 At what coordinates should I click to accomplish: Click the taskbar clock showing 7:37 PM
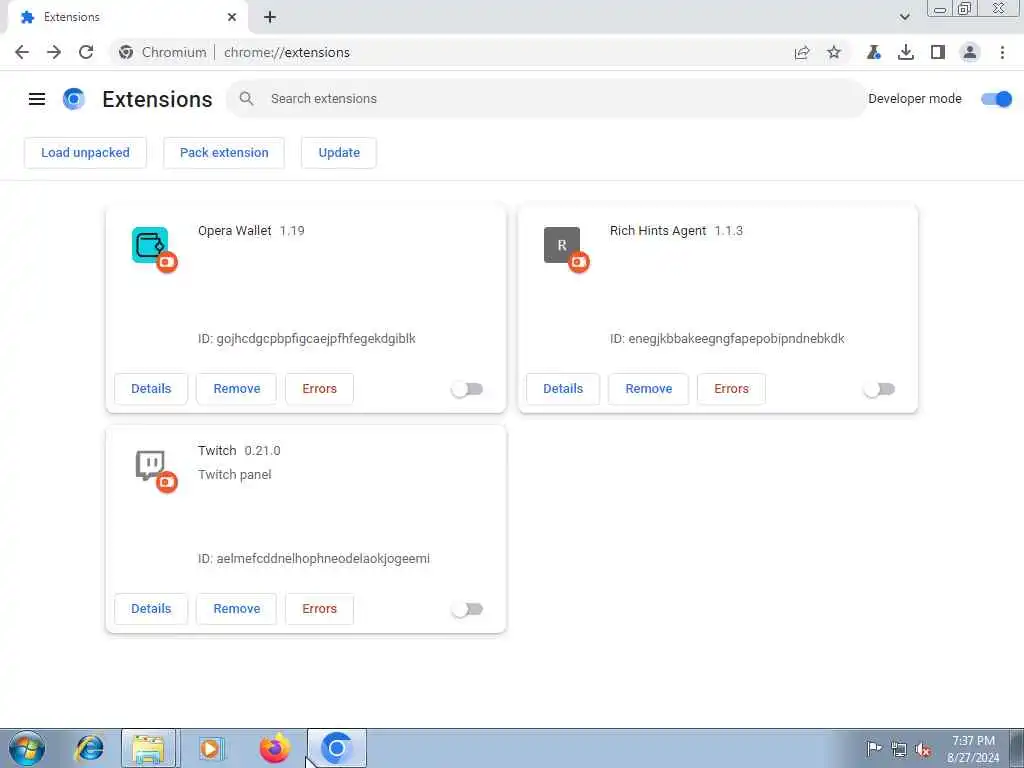(x=973, y=749)
